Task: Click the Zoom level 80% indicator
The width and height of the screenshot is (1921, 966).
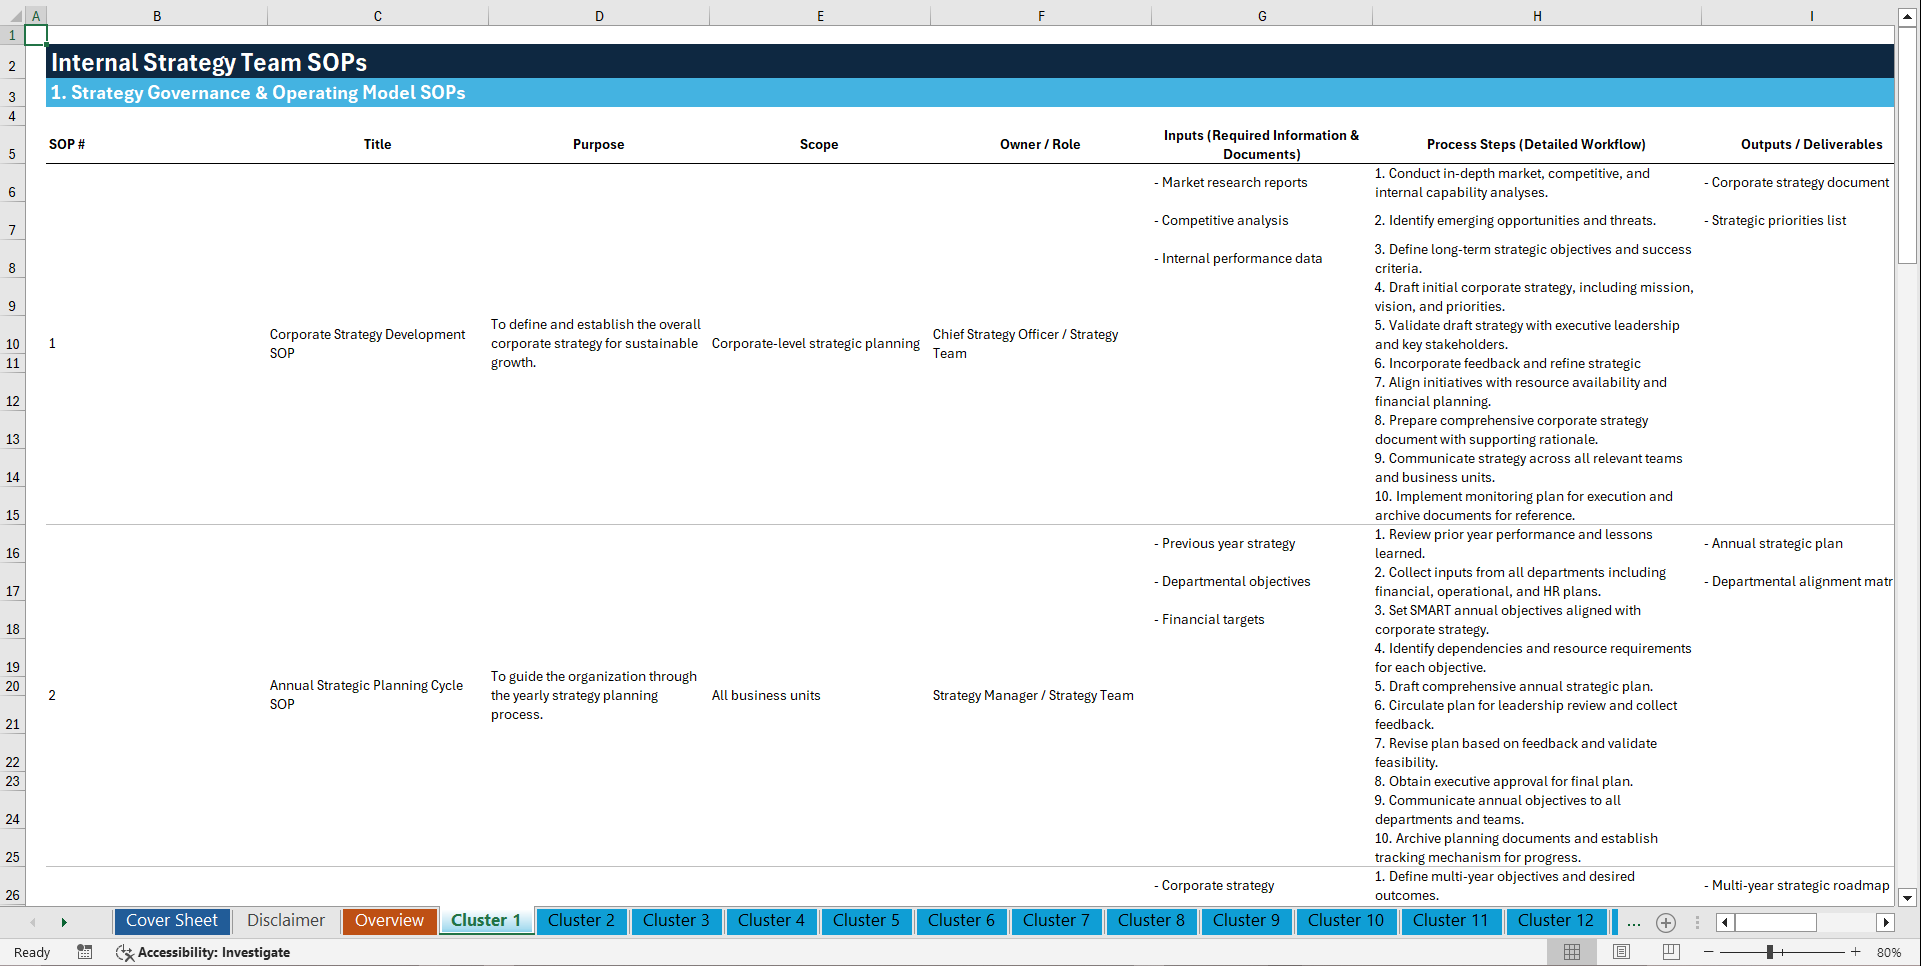Action: (1890, 952)
